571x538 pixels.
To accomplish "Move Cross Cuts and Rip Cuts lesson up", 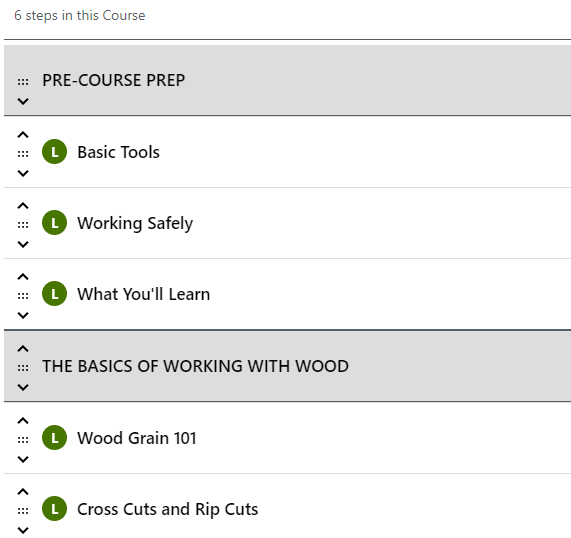I will (x=23, y=492).
